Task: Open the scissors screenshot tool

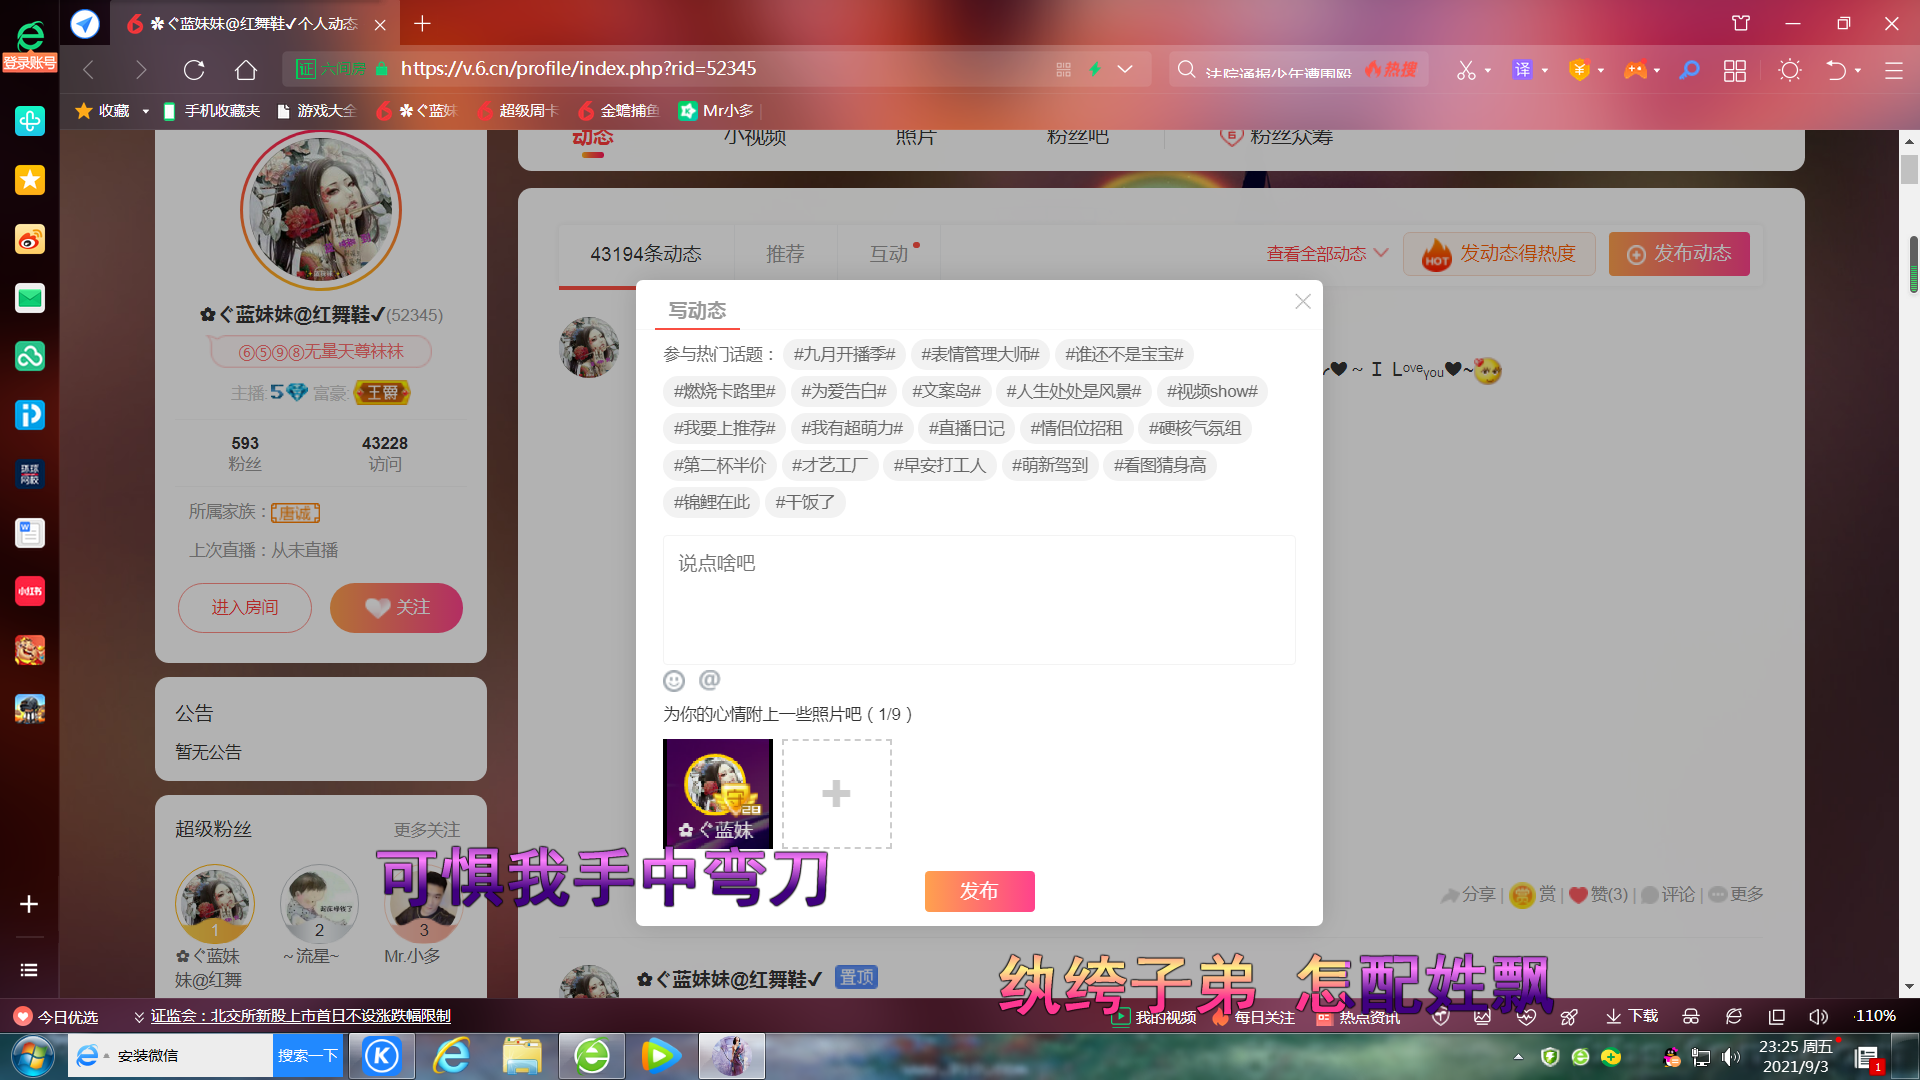Action: coord(1466,70)
